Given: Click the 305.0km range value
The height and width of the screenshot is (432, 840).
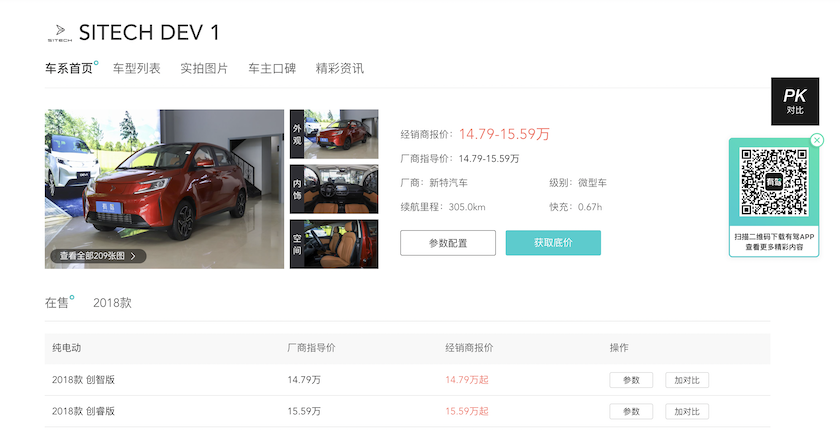Looking at the screenshot, I should [x=467, y=207].
